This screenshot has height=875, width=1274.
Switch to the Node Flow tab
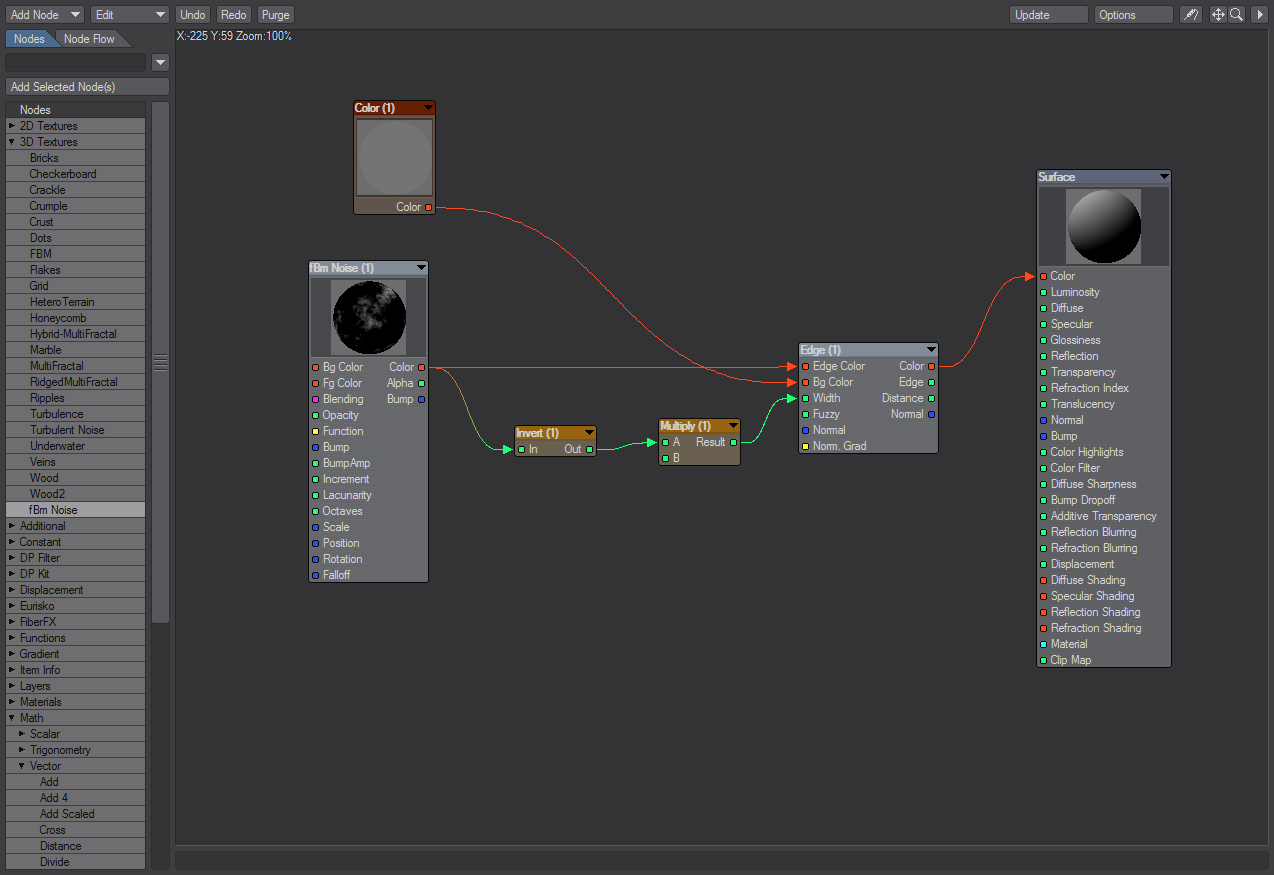(x=89, y=39)
